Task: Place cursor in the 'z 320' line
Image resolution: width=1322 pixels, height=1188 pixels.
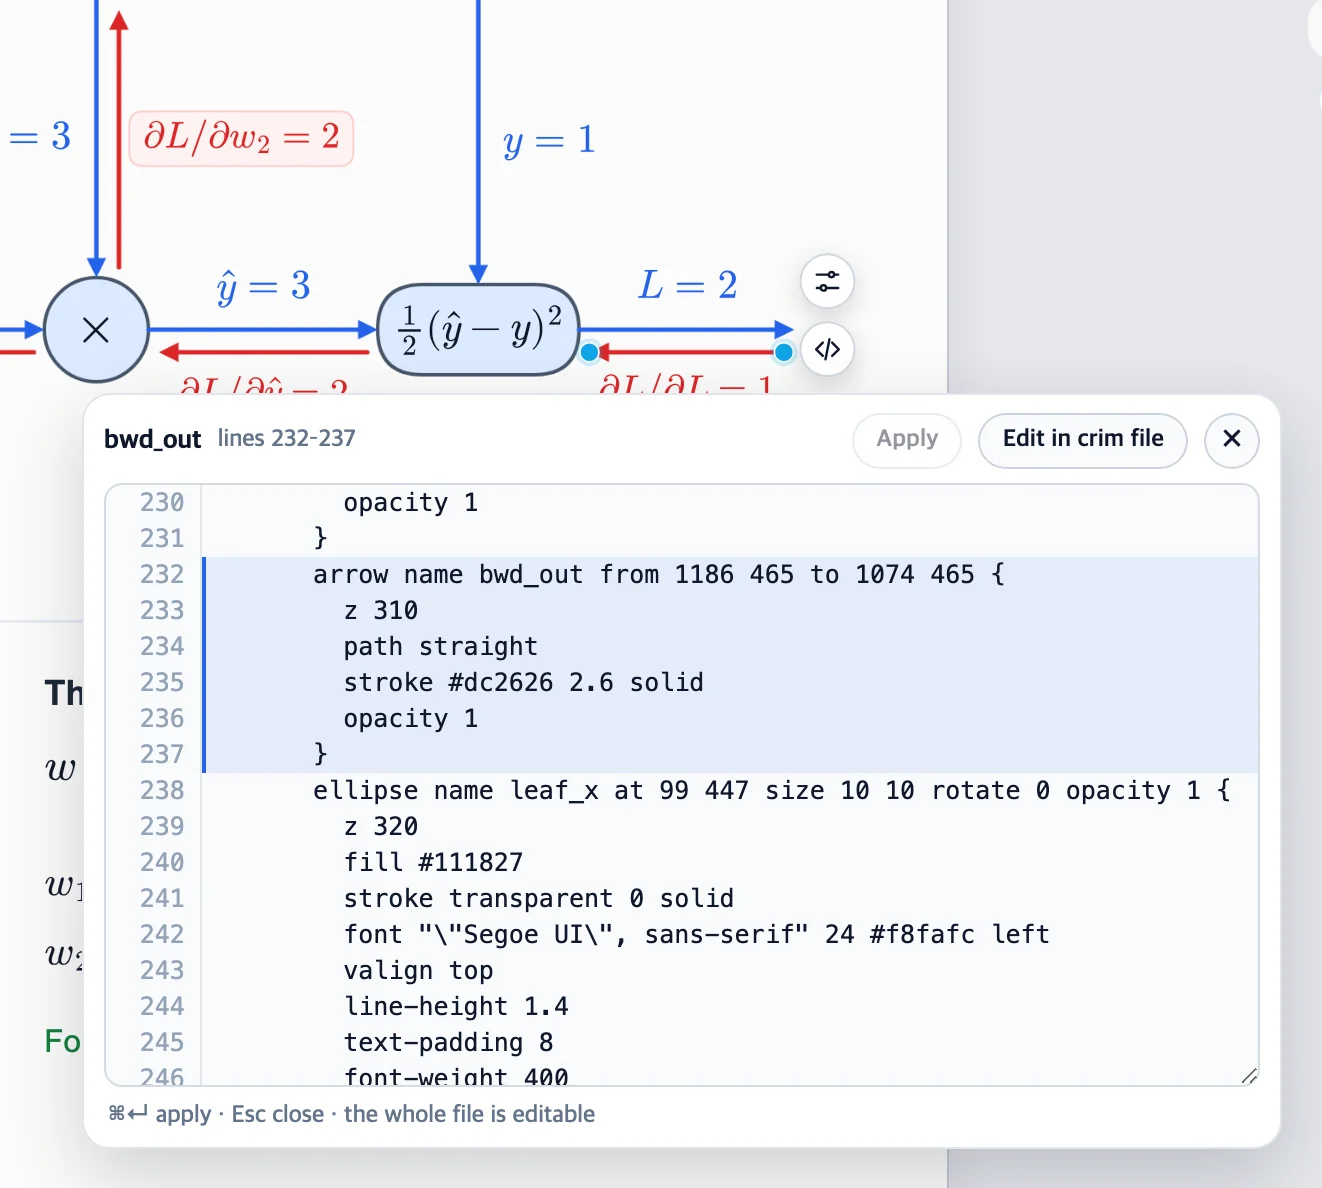Action: point(380,827)
